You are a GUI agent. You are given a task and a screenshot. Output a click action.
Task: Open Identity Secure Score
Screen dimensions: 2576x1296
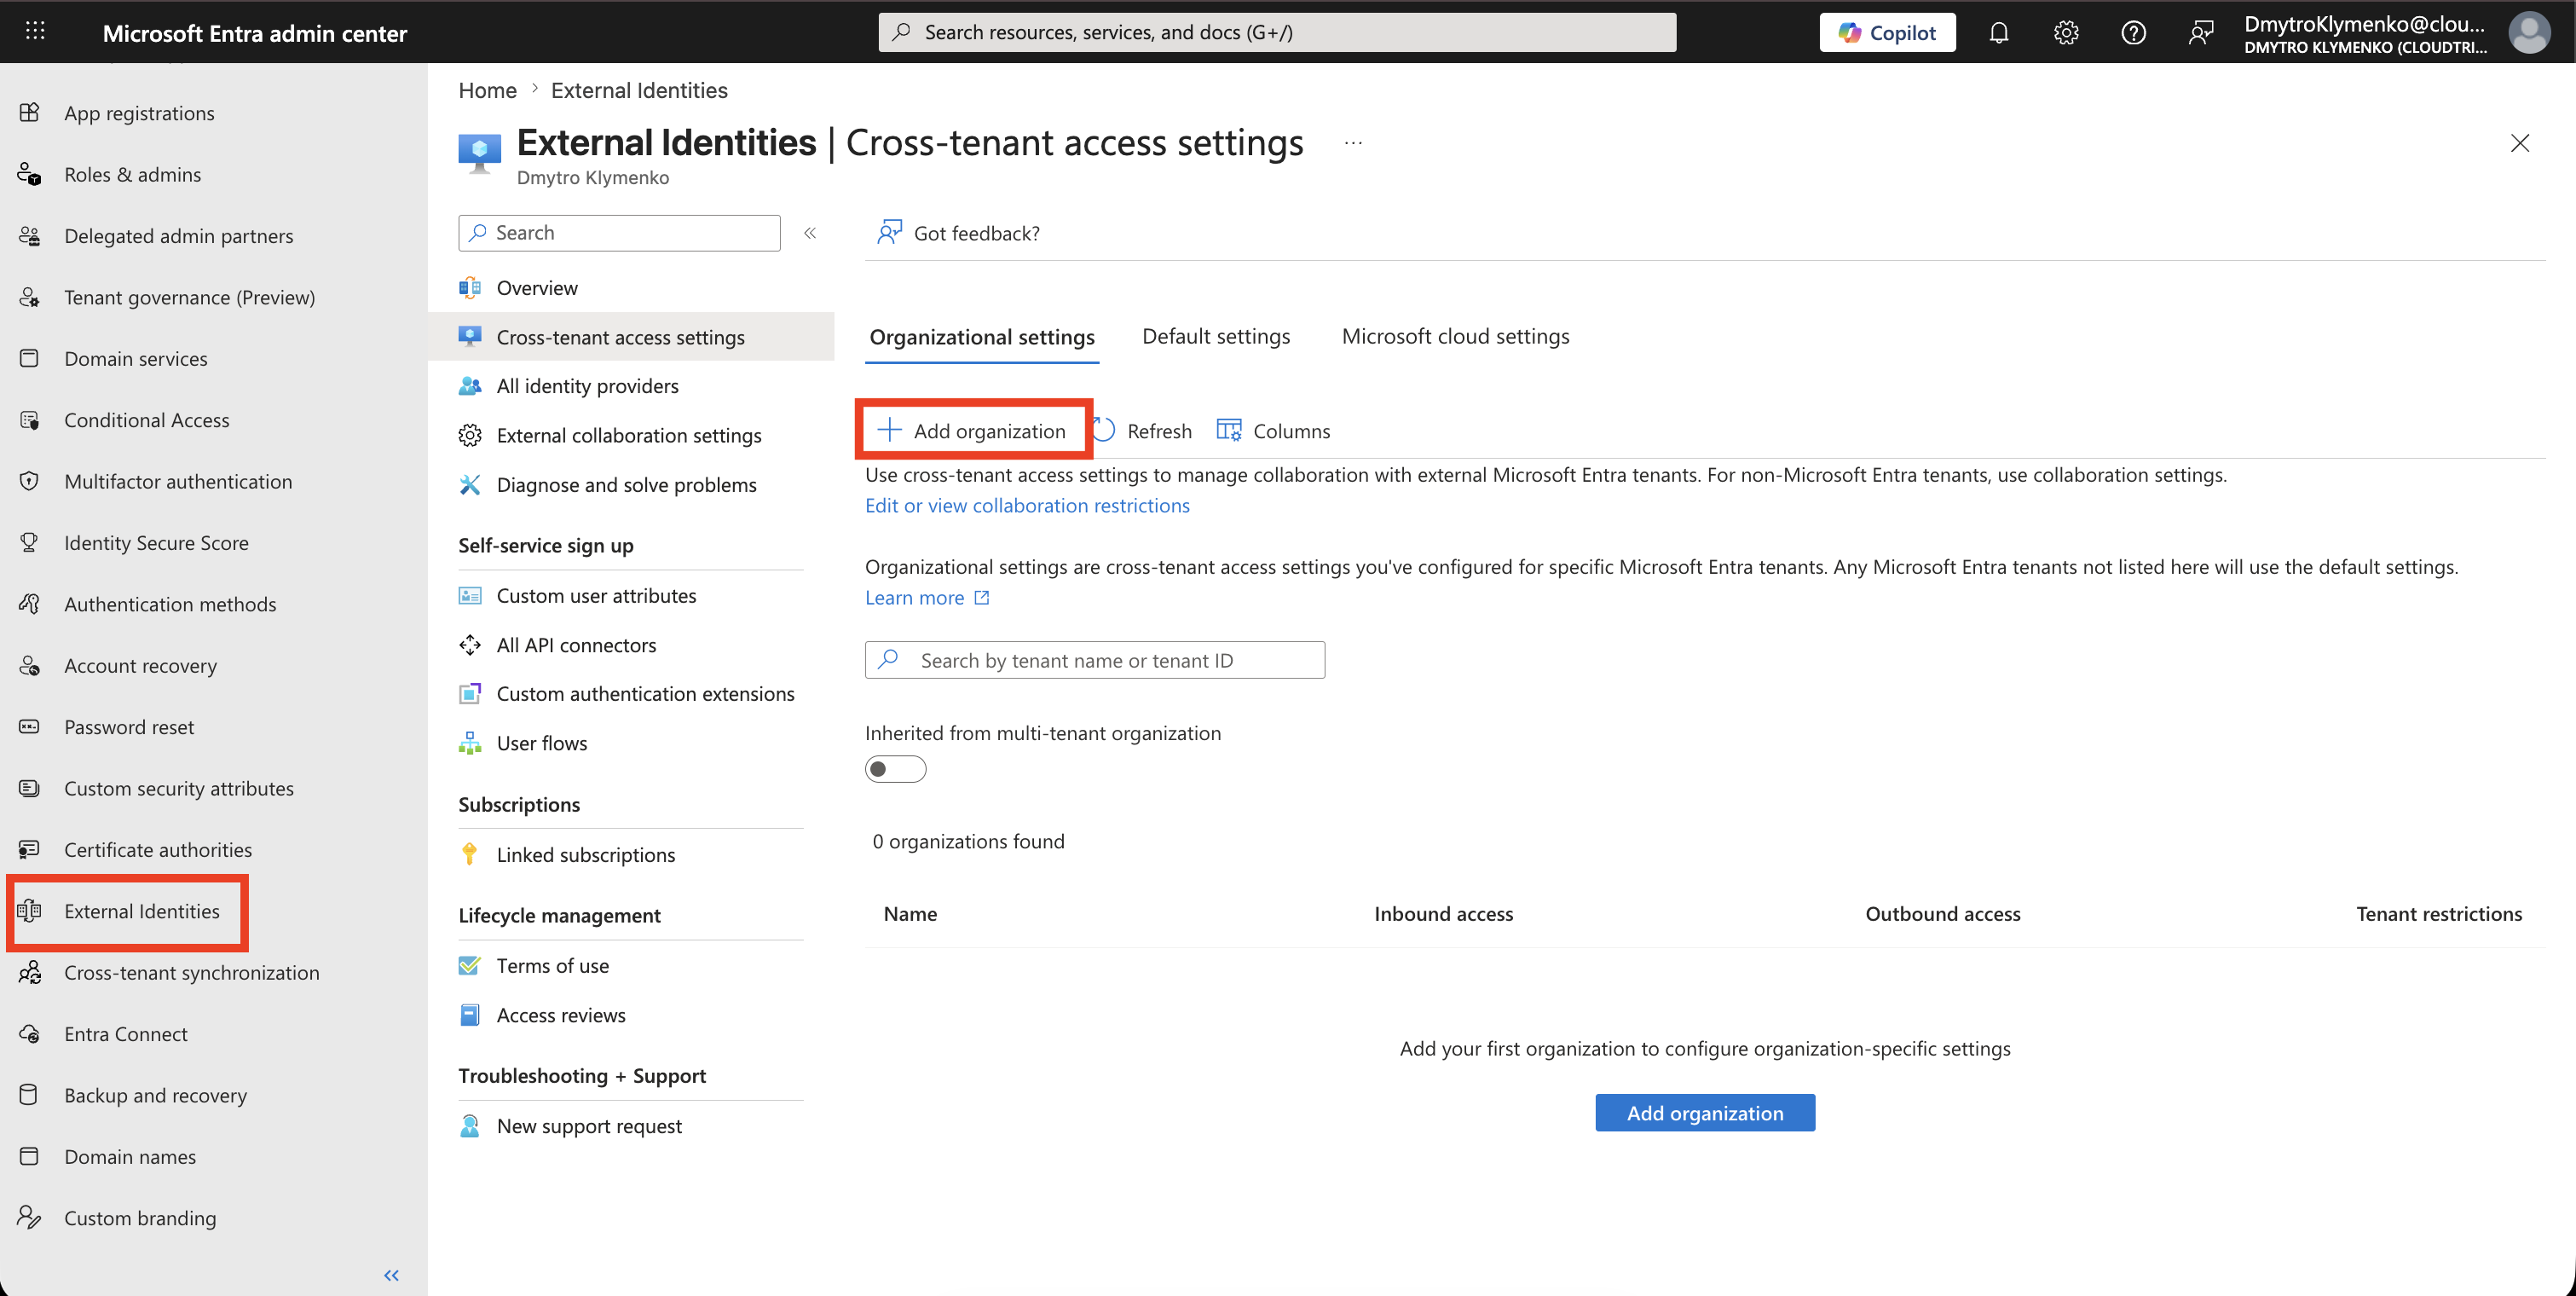point(156,543)
